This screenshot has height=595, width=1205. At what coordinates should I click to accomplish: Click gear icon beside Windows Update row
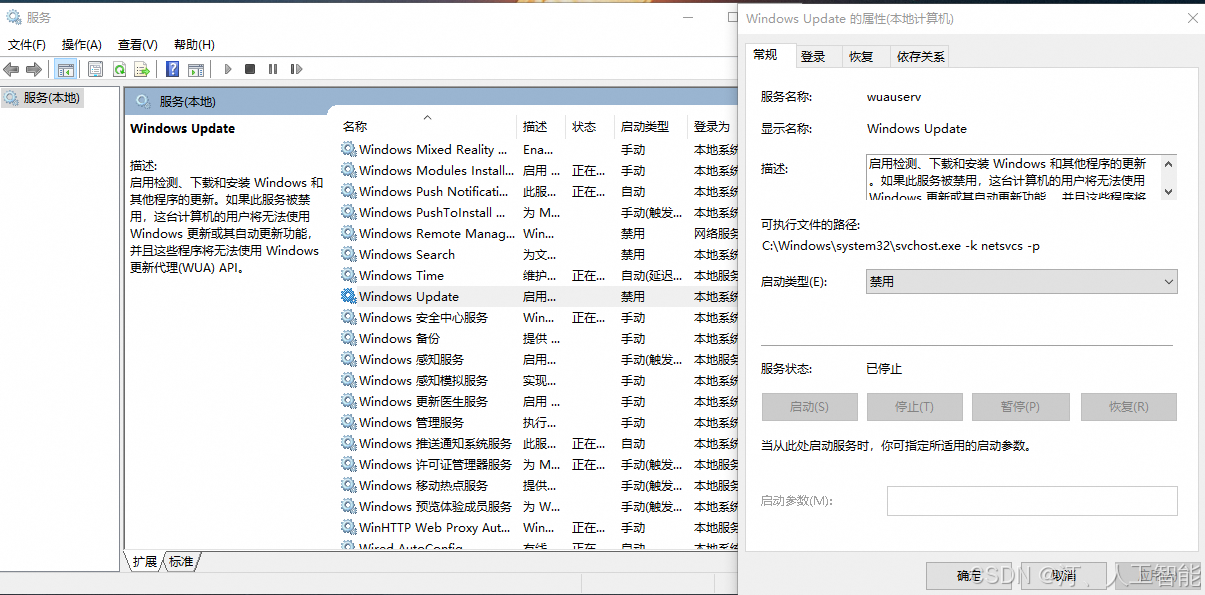coord(348,296)
